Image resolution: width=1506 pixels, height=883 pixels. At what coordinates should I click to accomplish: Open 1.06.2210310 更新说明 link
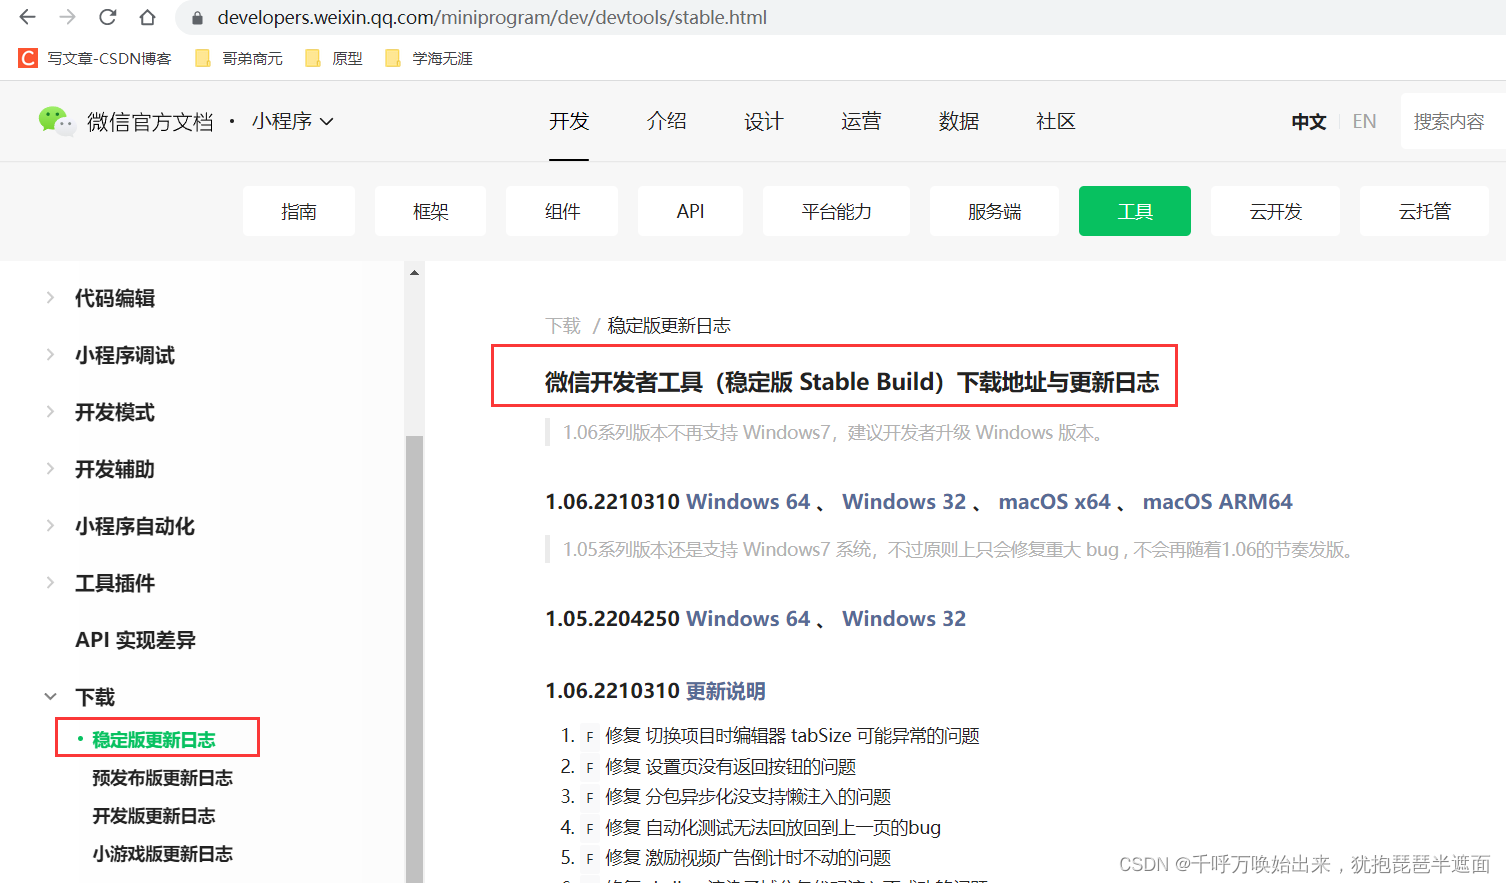point(725,691)
